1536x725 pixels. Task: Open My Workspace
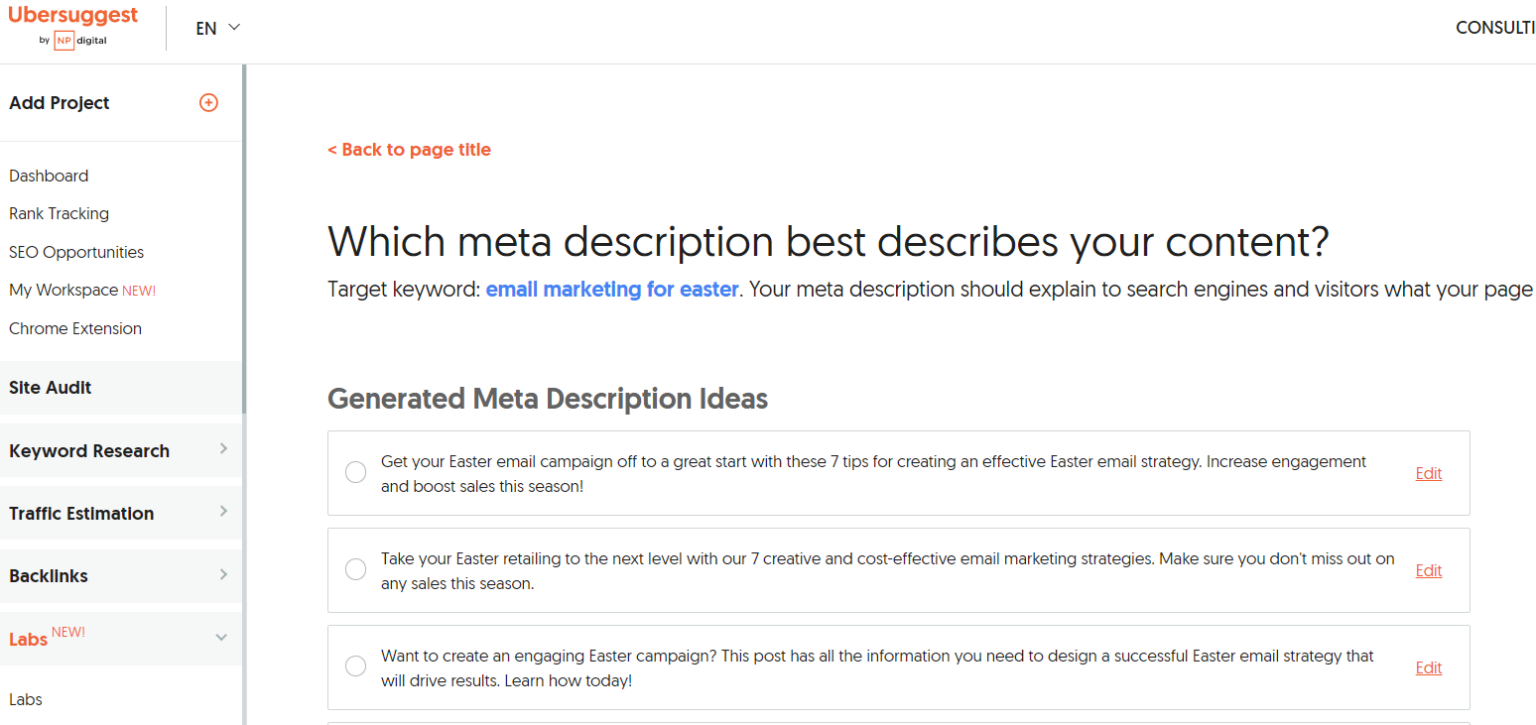click(x=64, y=290)
